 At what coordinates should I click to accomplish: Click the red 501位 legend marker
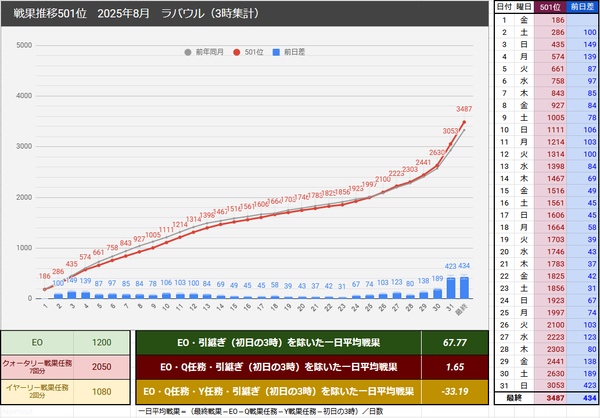[x=236, y=52]
